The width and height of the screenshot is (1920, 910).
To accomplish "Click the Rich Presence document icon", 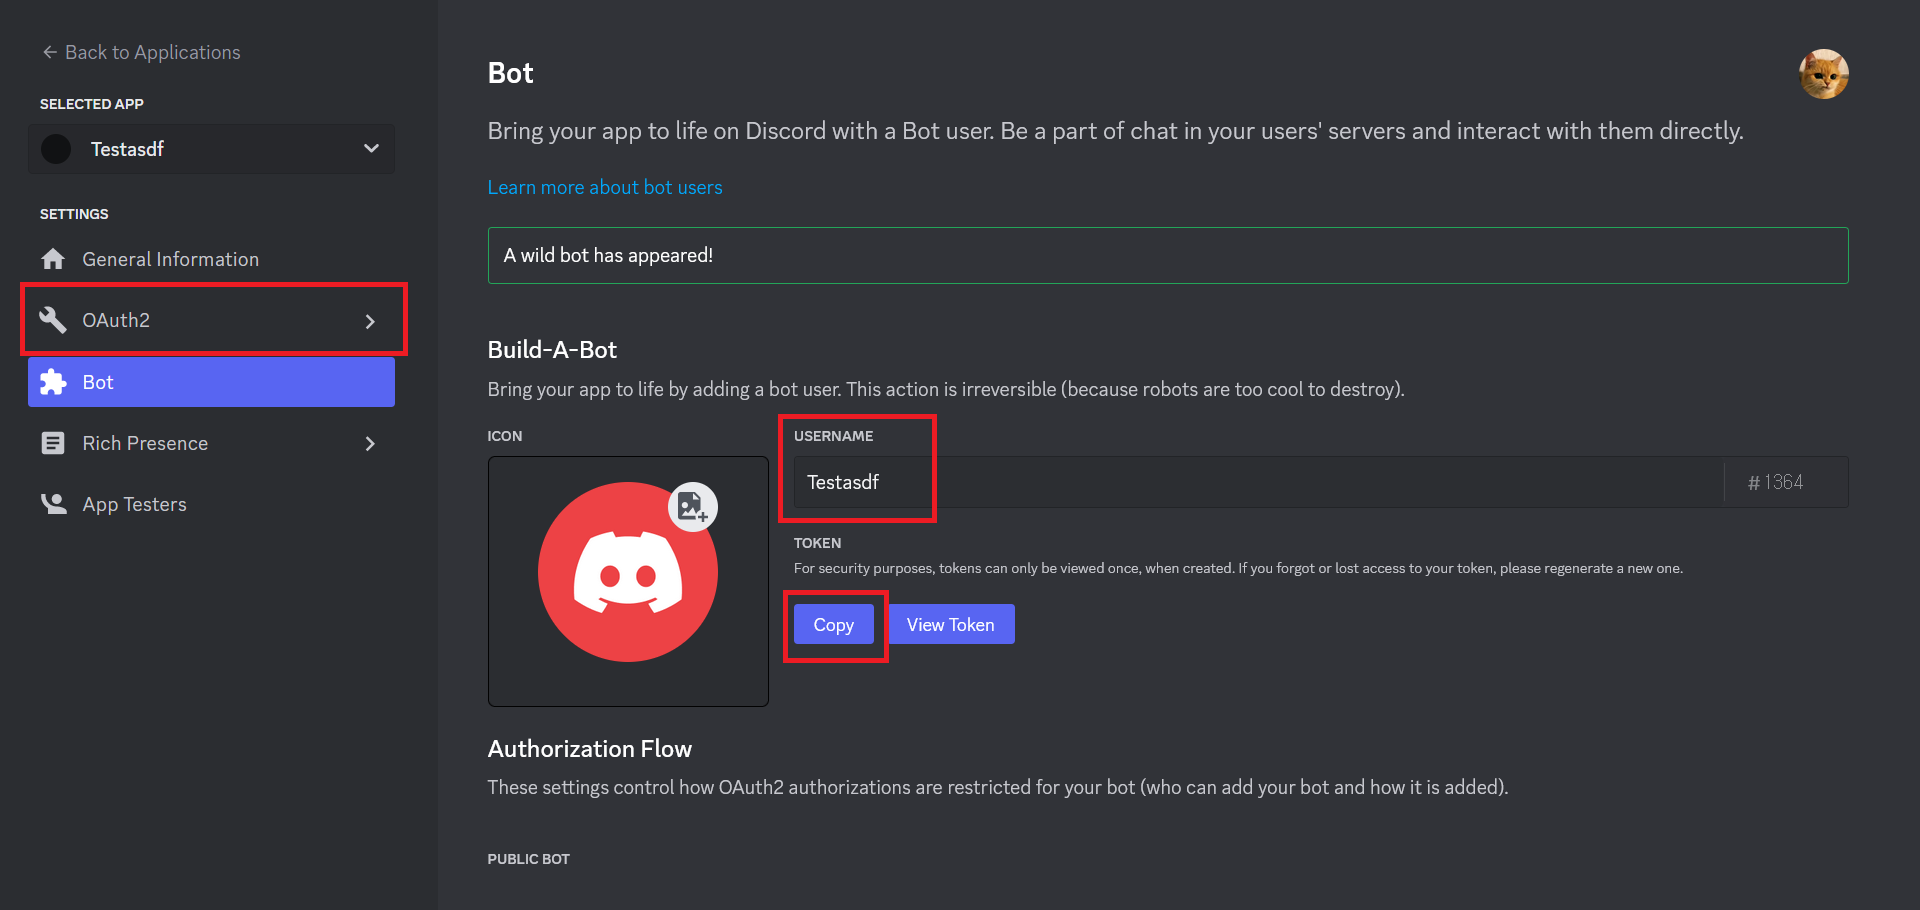I will [53, 443].
